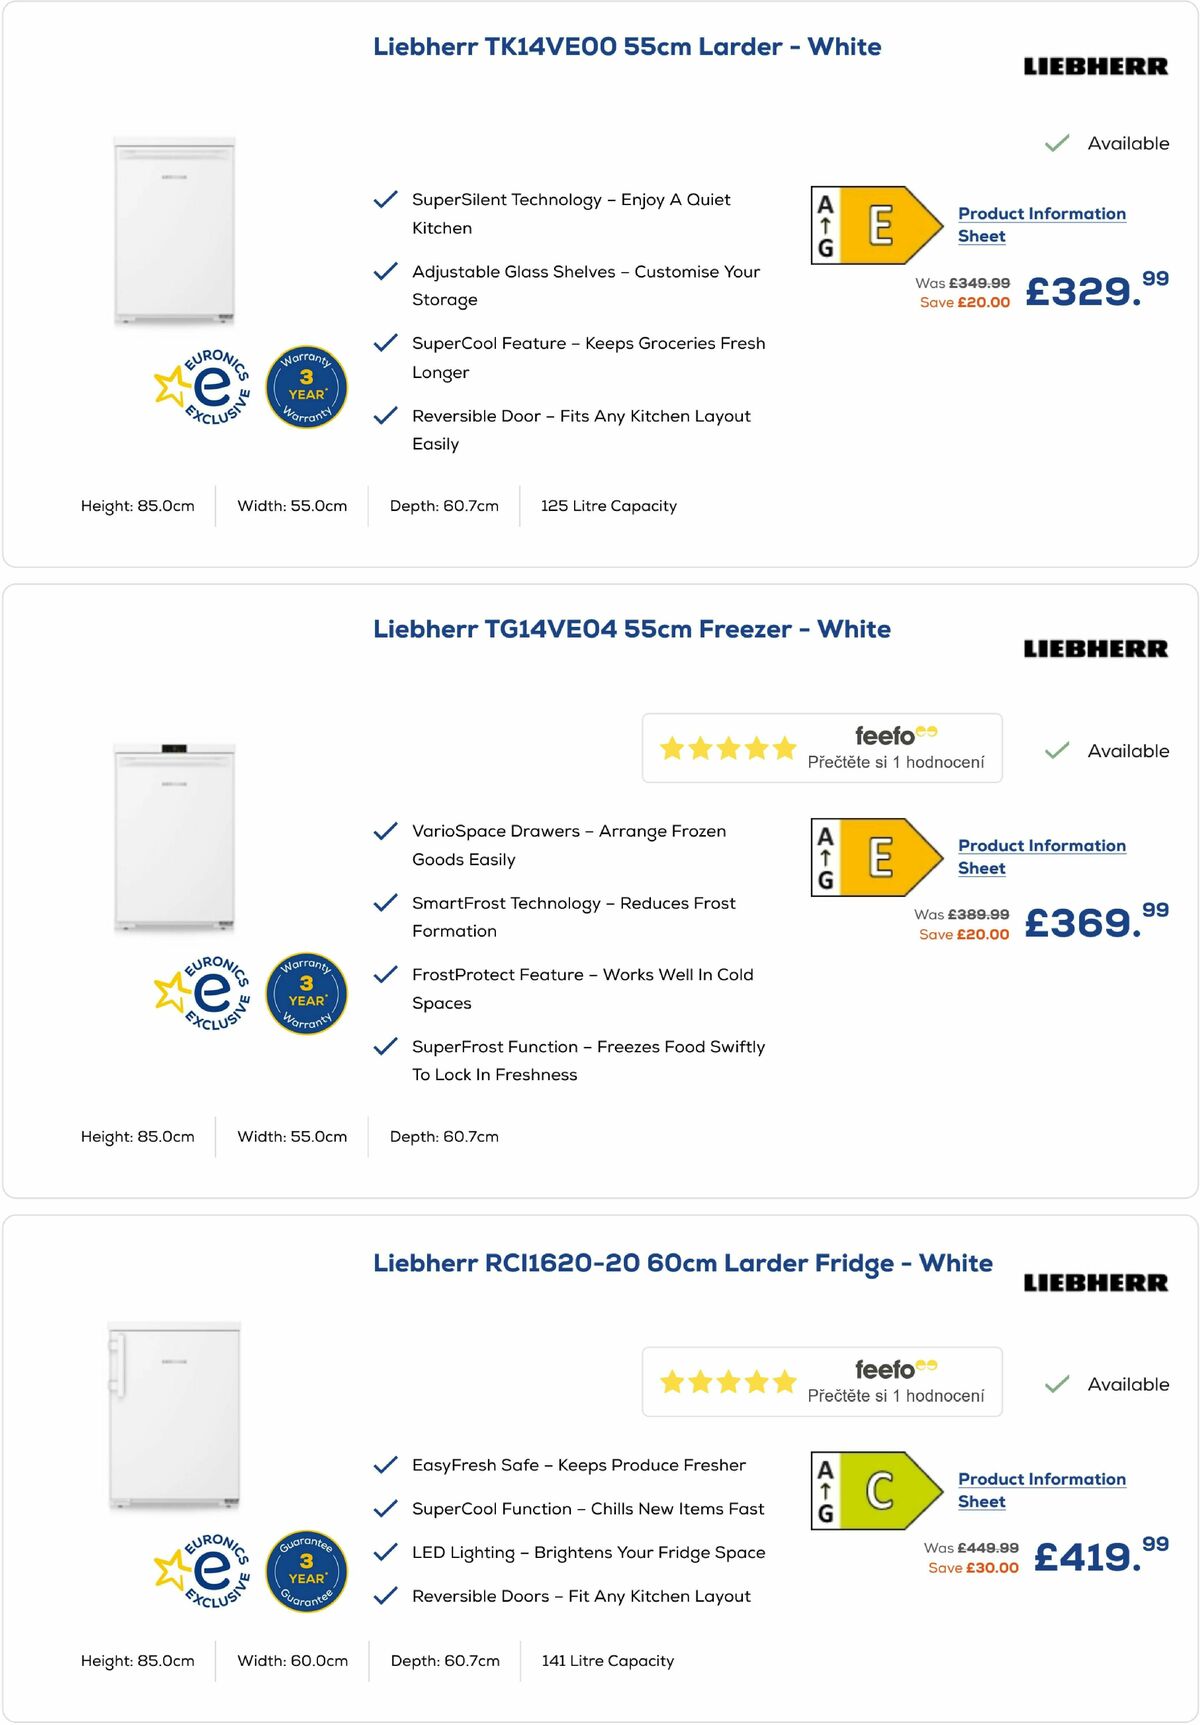Select the Liebherr logo beside the RCI1620-20 fridge
This screenshot has height=1725, width=1200.
[x=1096, y=1281]
